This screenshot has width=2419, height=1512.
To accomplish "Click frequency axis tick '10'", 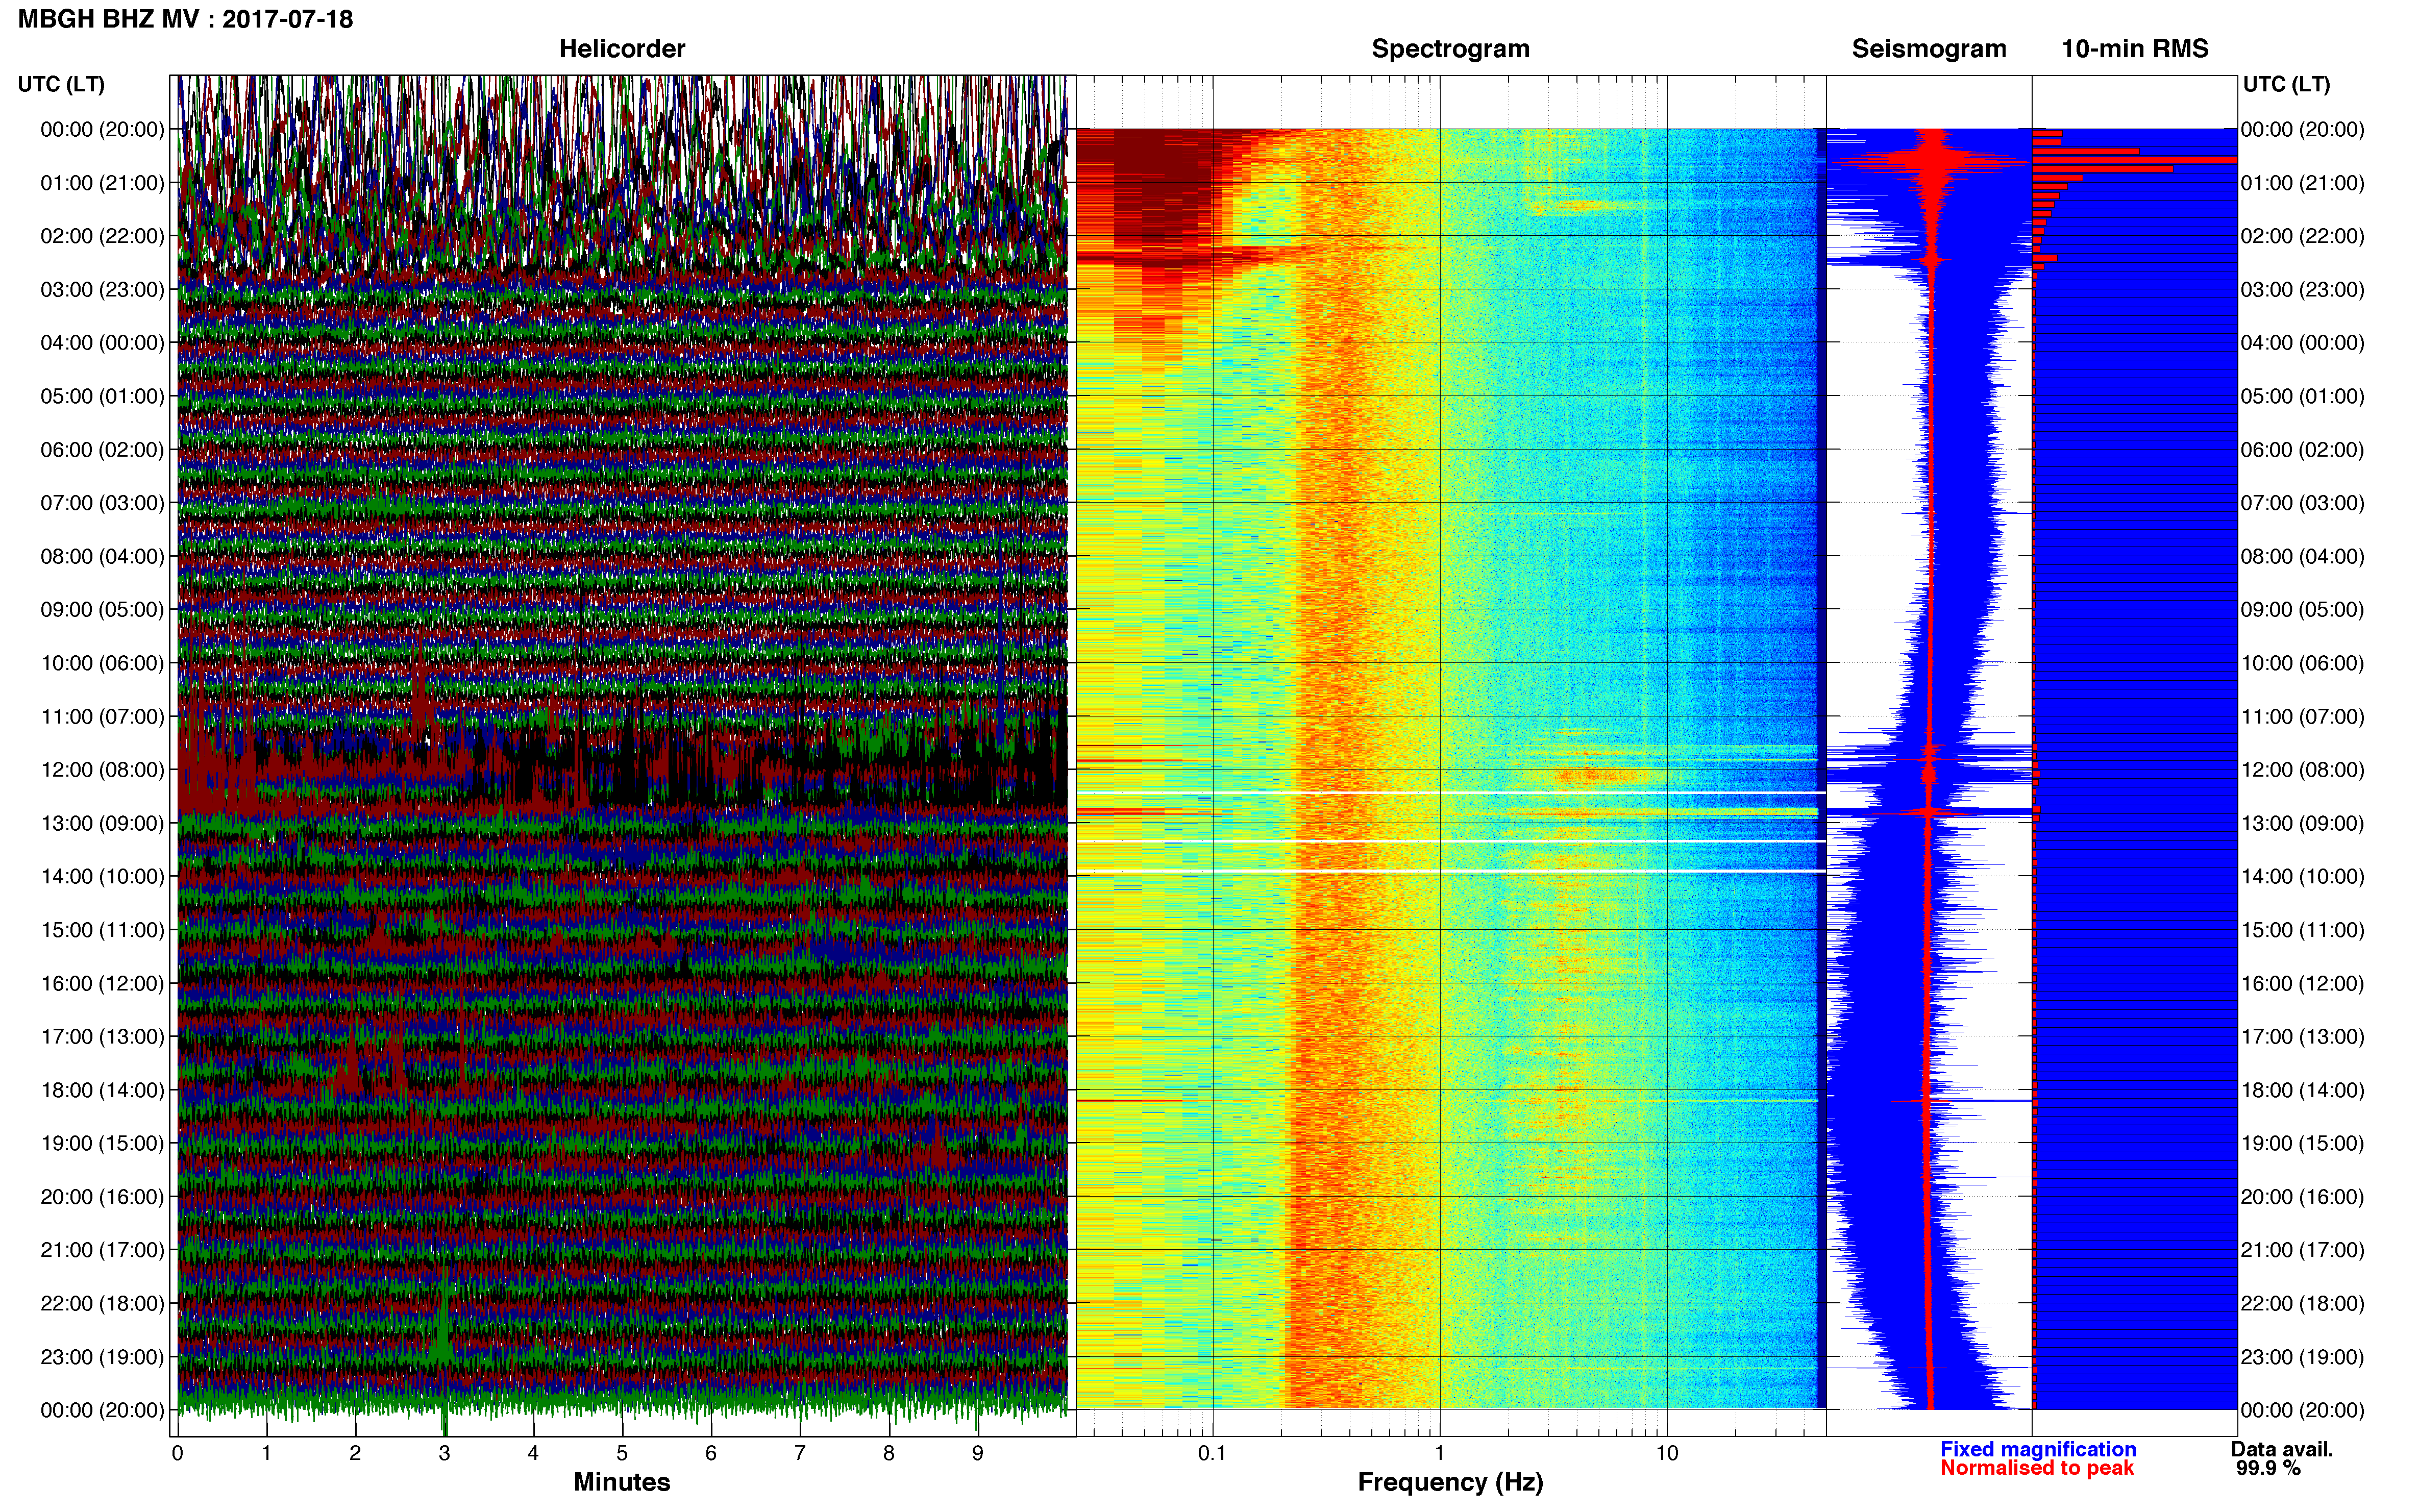I will click(x=1667, y=1454).
